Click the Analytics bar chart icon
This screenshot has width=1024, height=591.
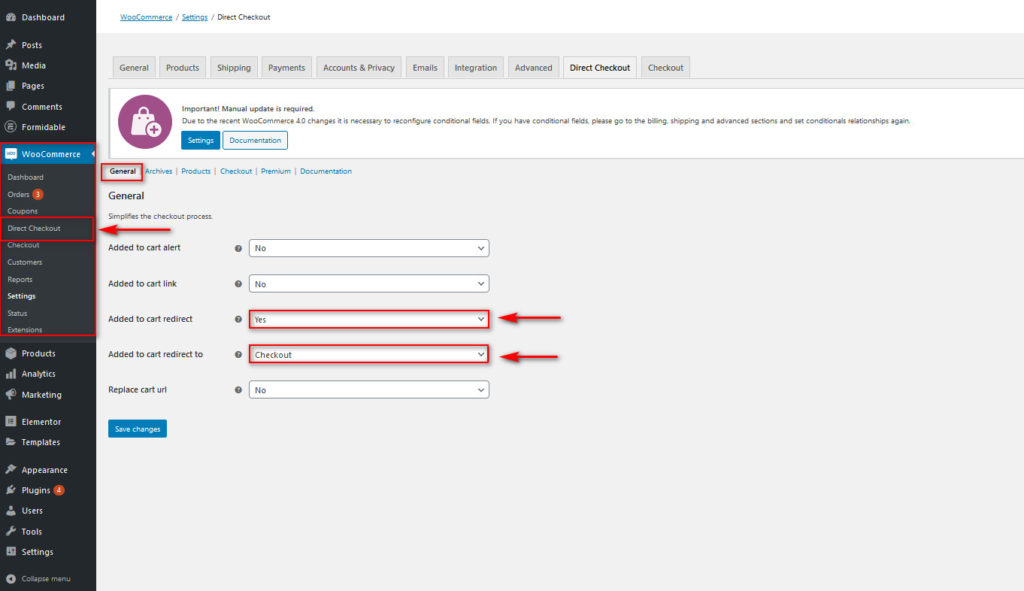point(11,374)
